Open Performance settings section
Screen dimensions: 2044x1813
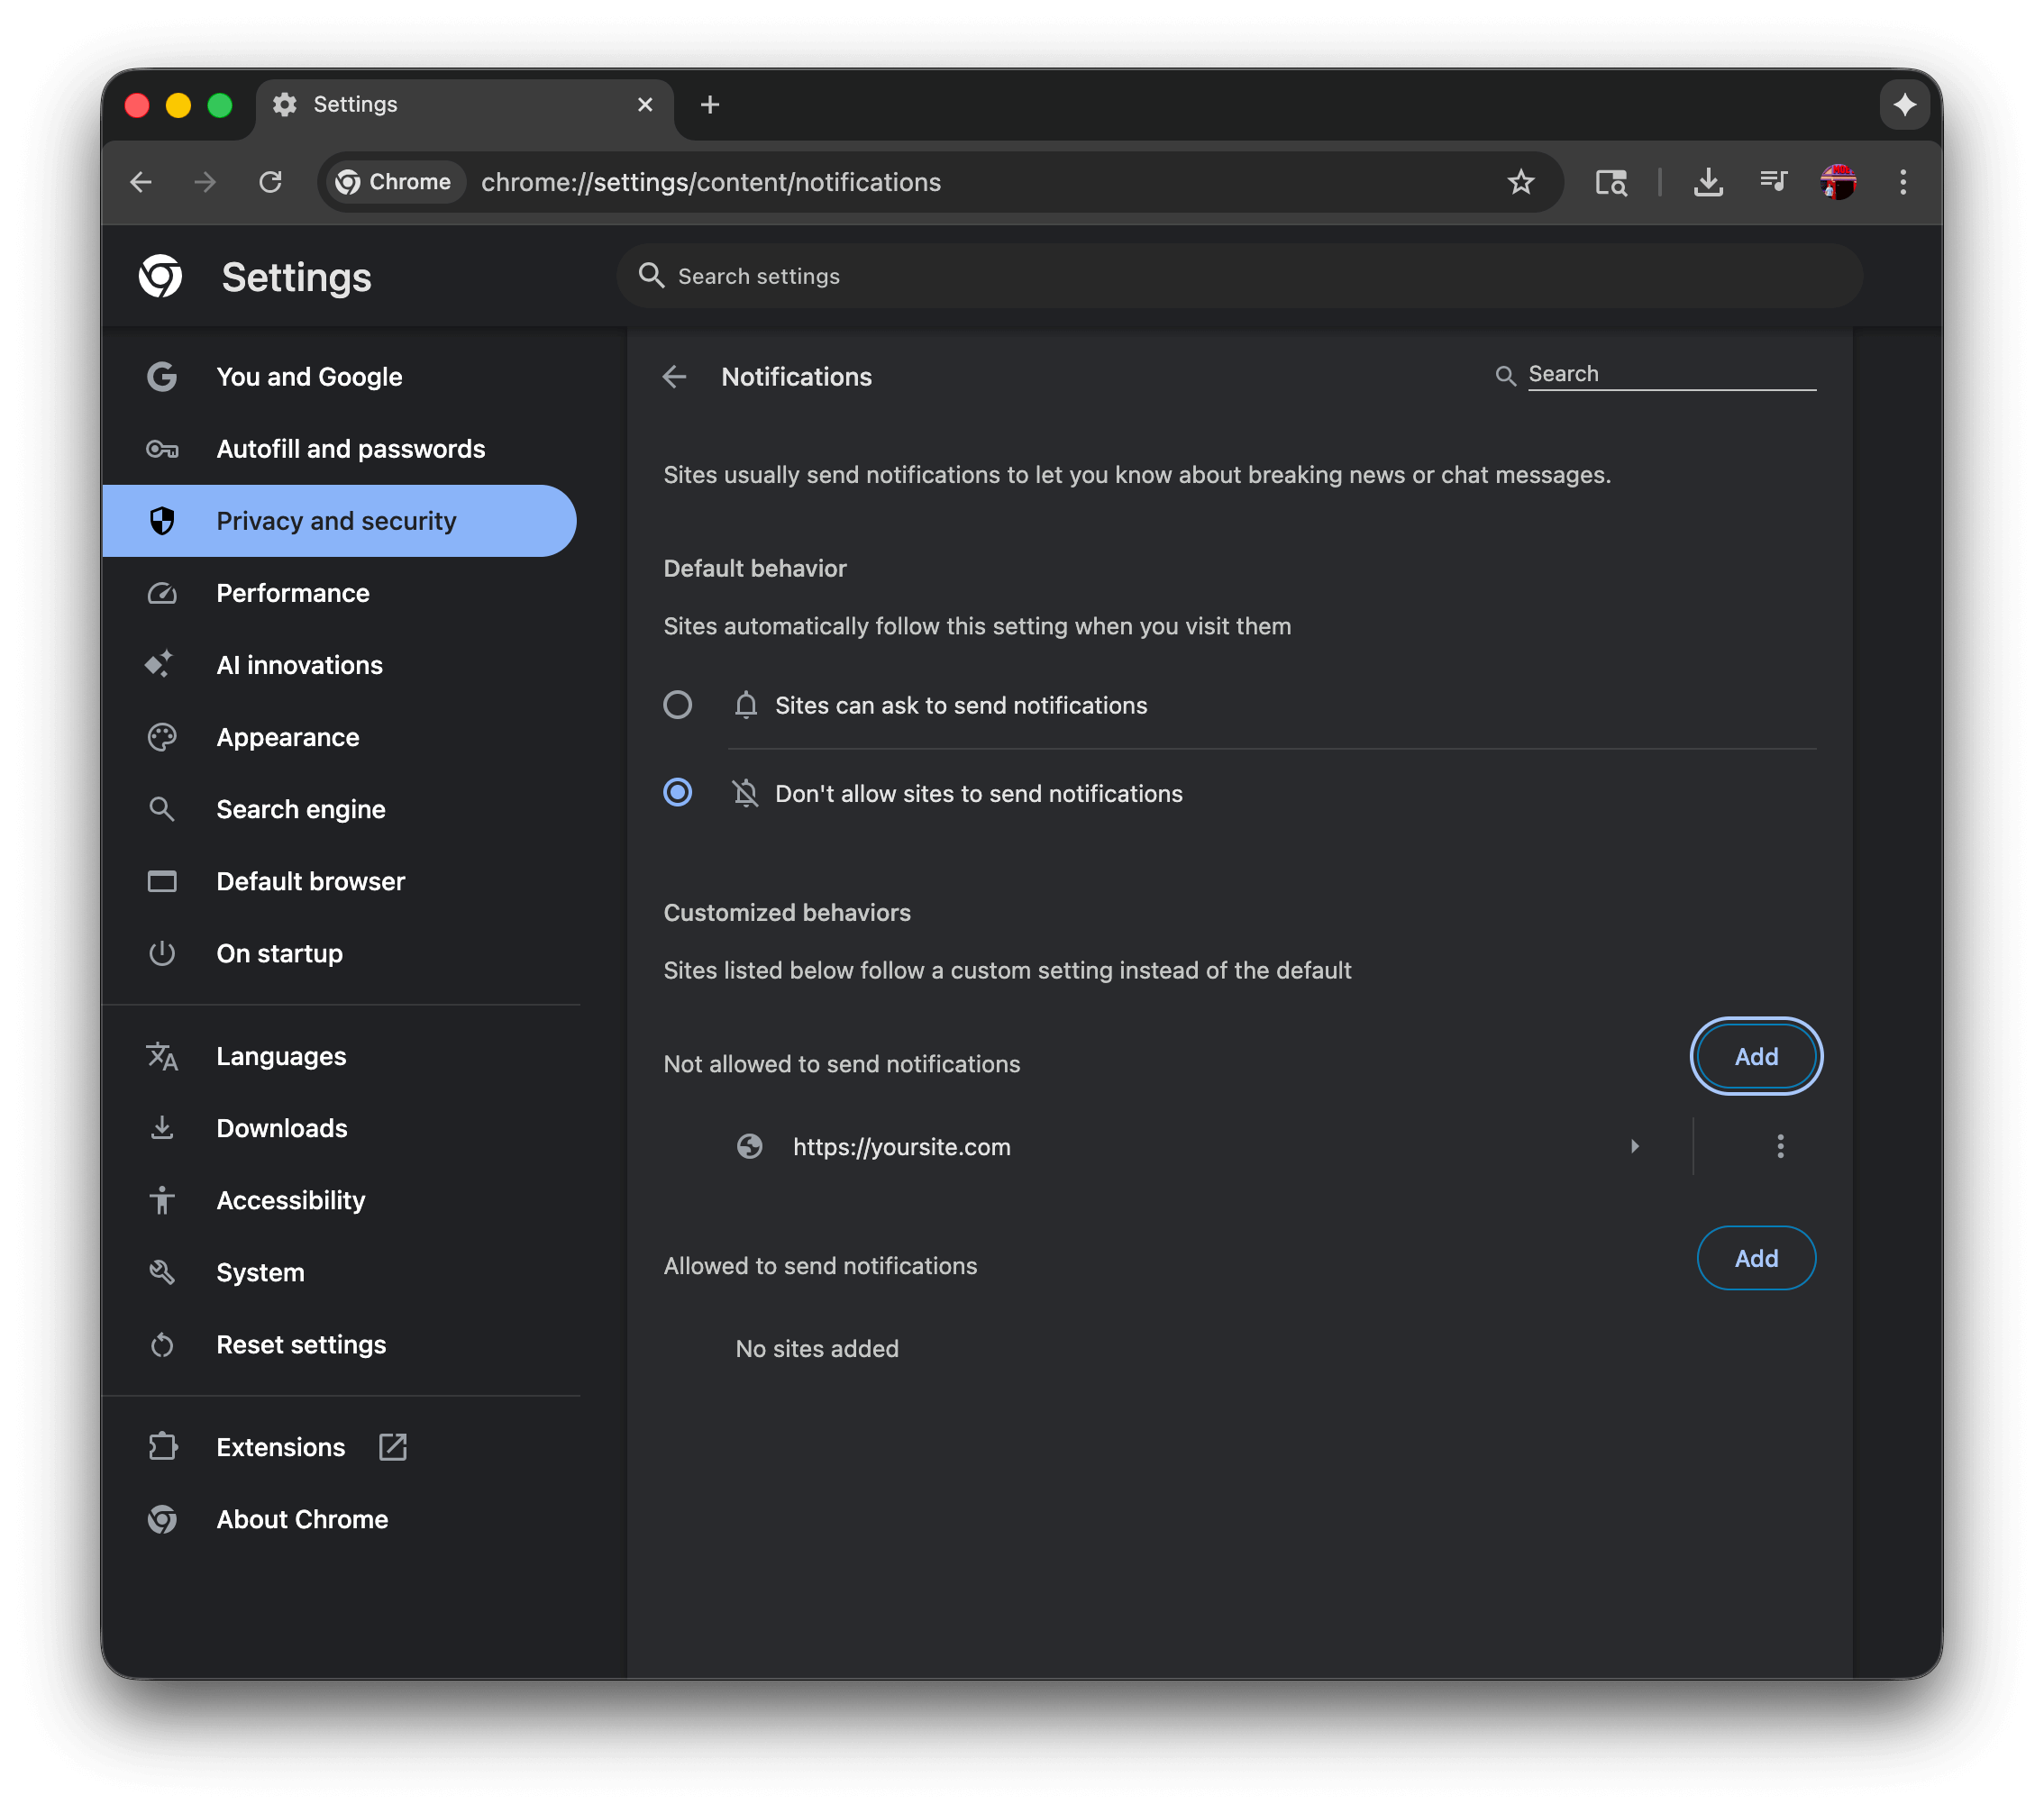[x=293, y=593]
